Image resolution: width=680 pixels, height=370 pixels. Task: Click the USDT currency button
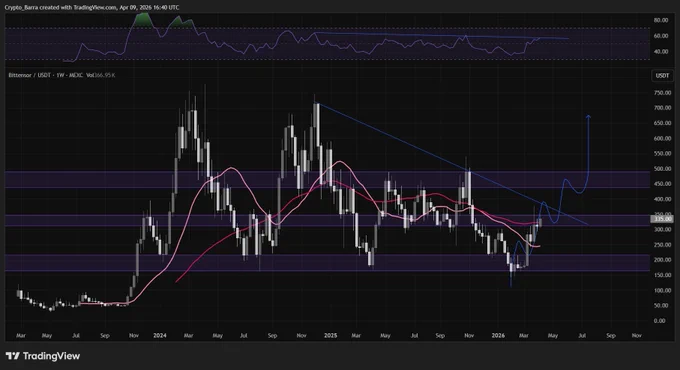[x=662, y=75]
